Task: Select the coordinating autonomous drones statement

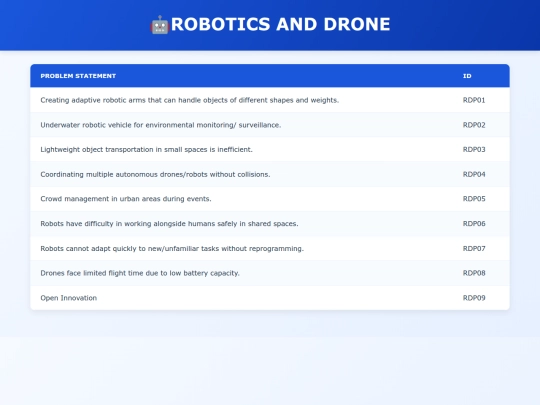Action: pyautogui.click(x=155, y=174)
